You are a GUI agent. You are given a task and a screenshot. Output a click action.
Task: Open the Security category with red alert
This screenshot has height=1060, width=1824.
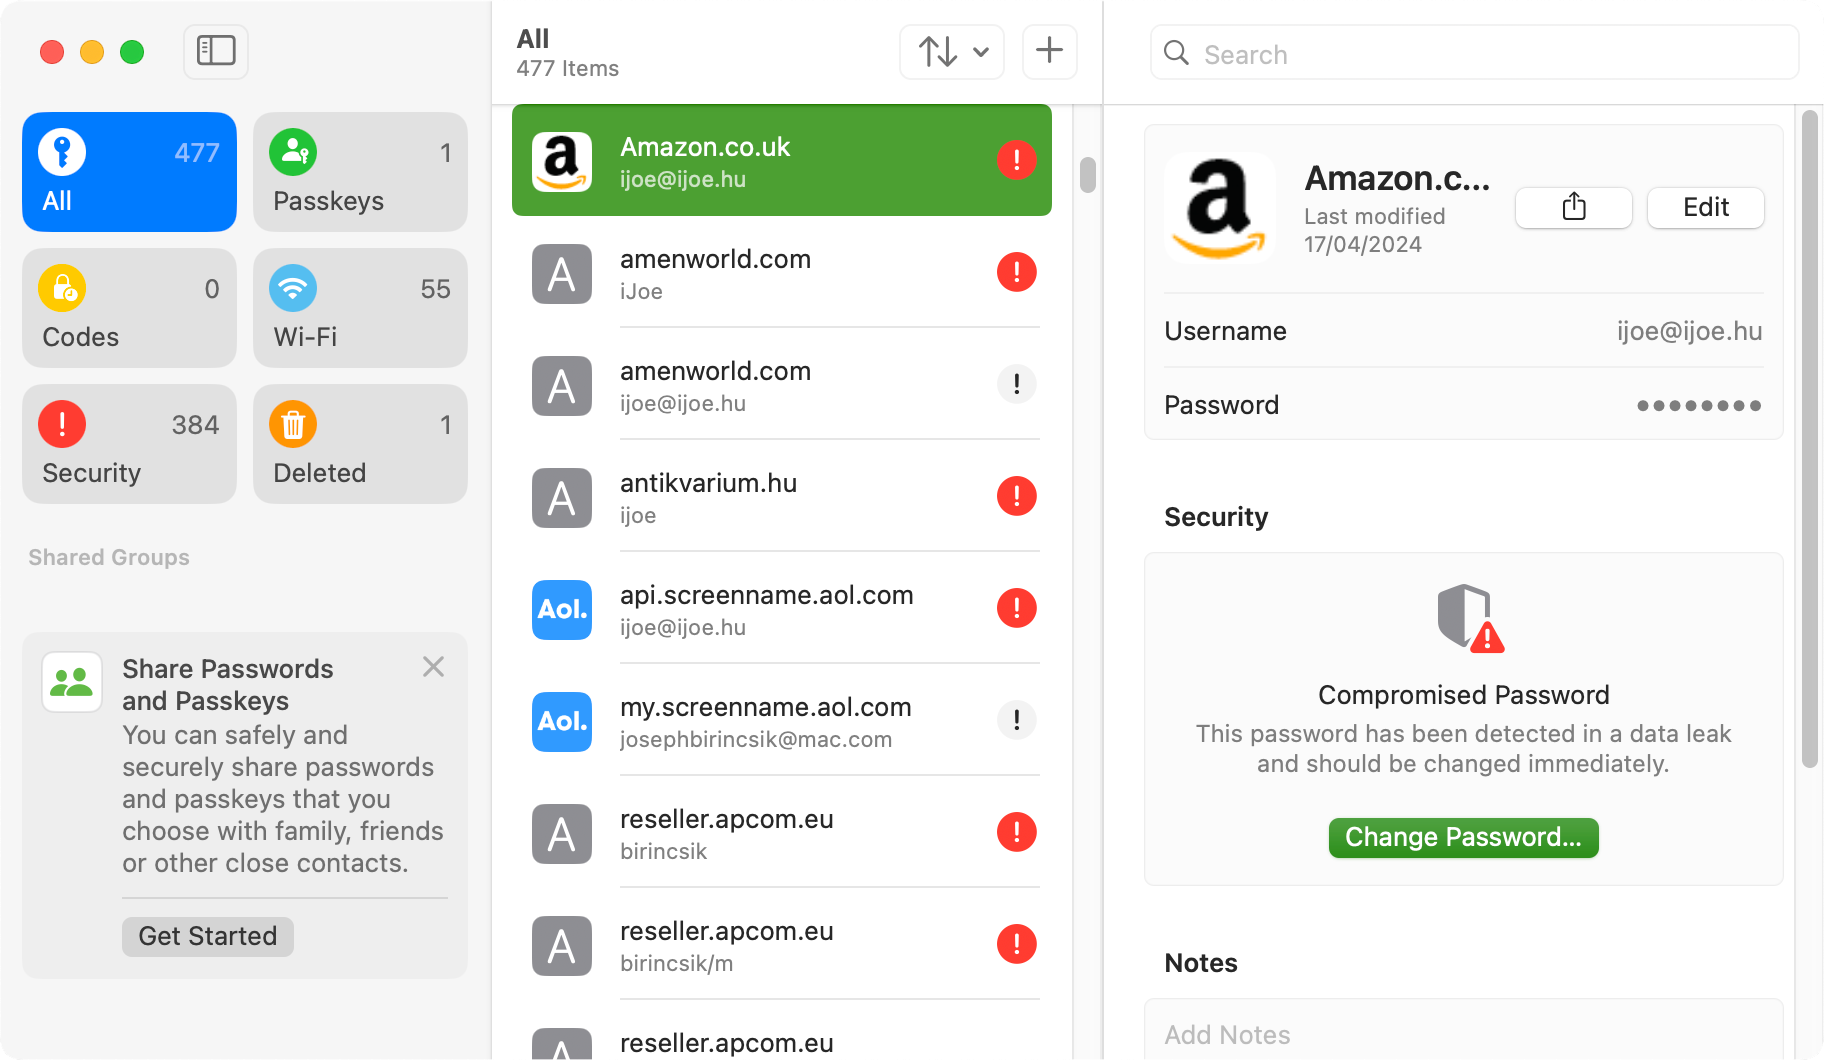pyautogui.click(x=129, y=444)
